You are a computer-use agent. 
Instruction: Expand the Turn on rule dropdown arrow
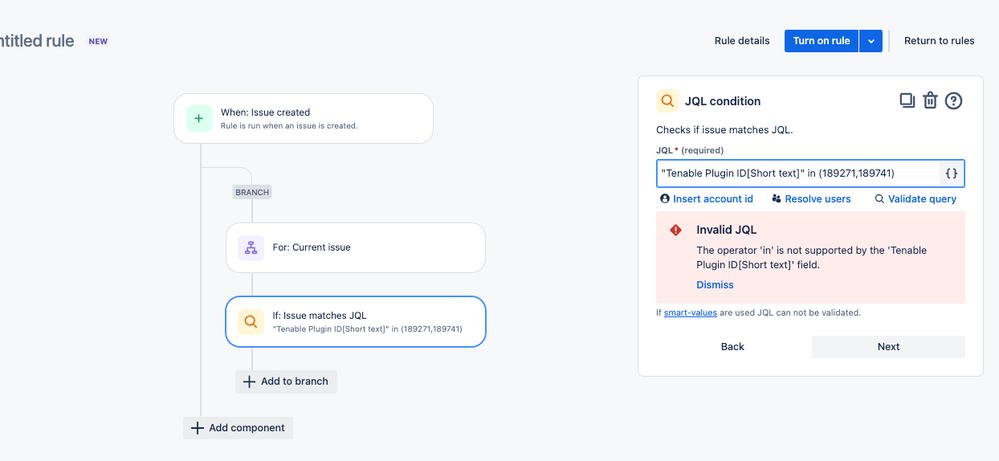coord(872,41)
